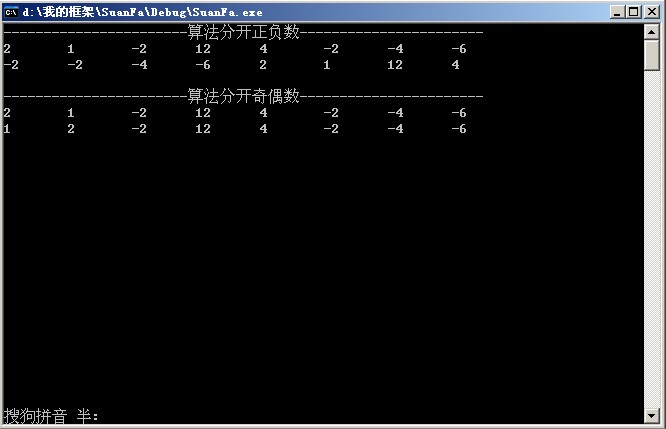The image size is (666, 429).
Task: Click the 搜狗拼音 半: input status text
Action: pos(51,416)
